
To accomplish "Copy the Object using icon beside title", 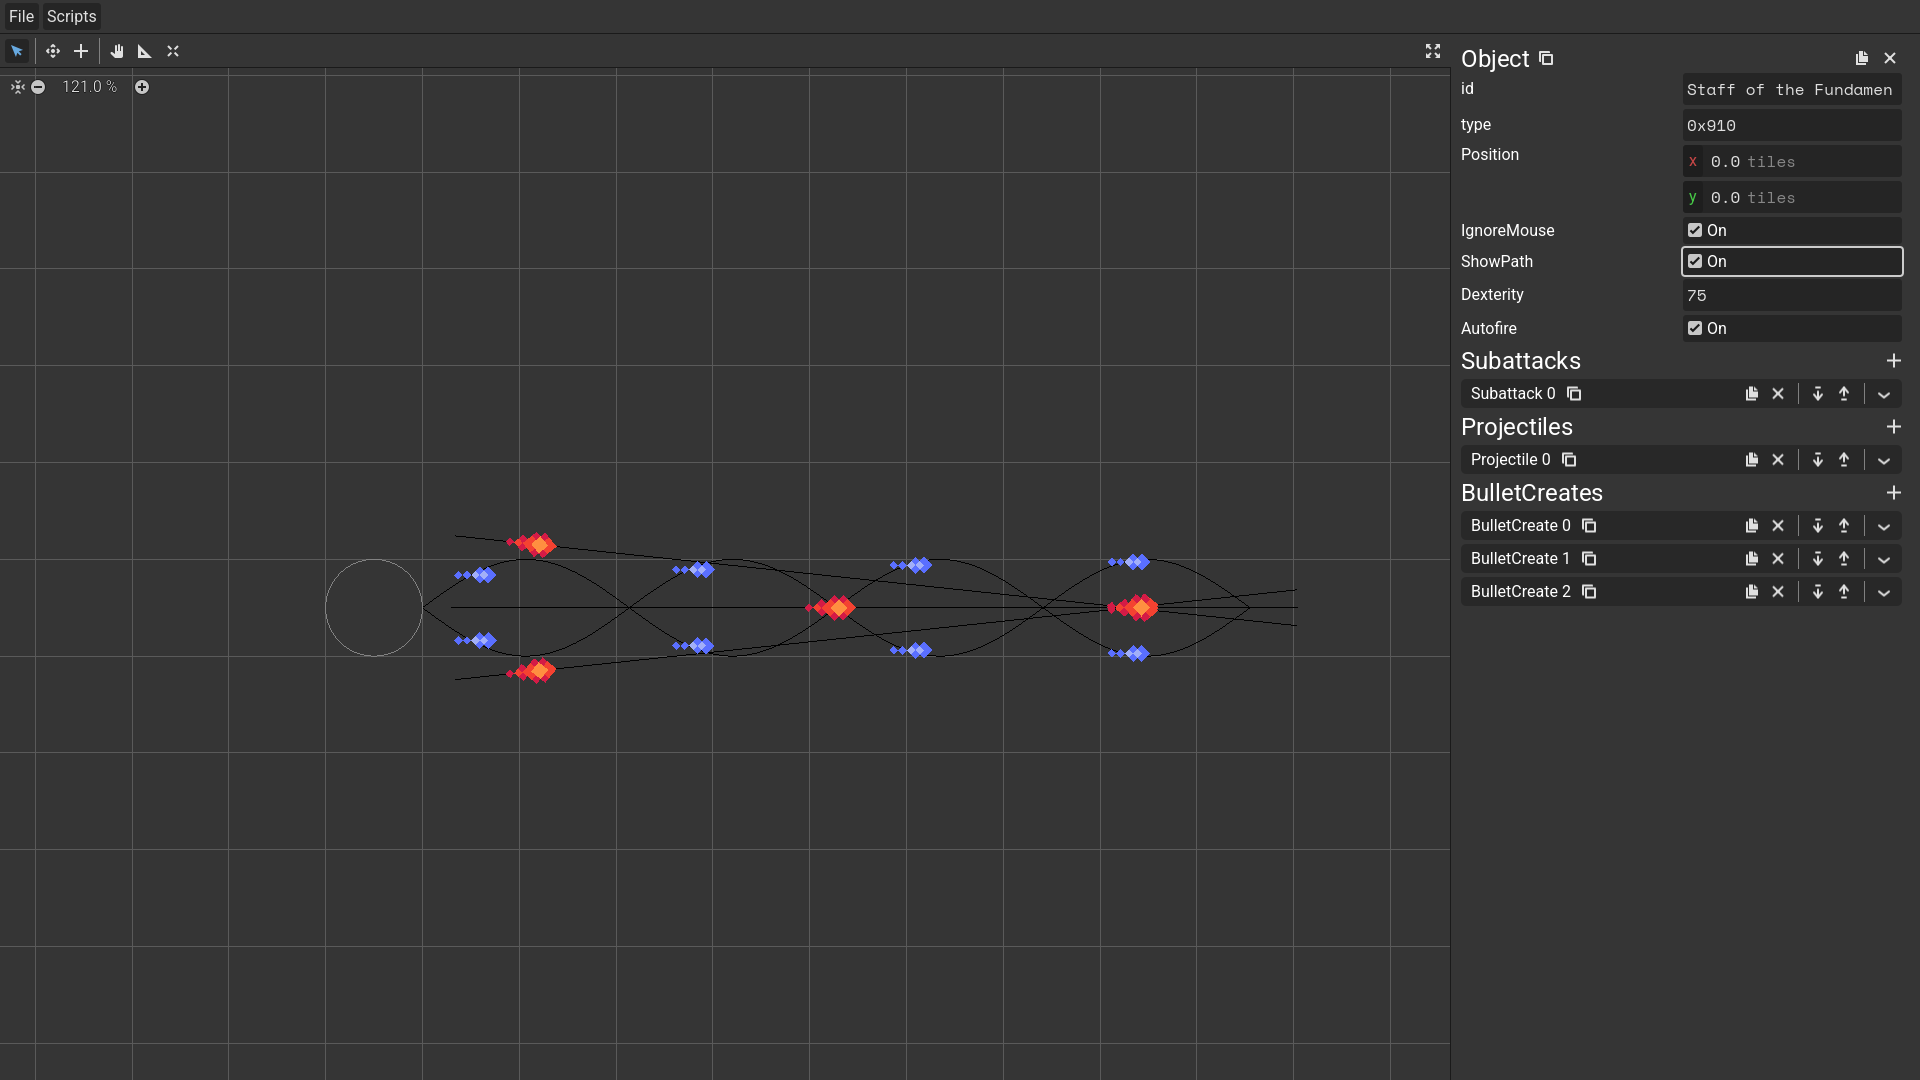I will (1546, 59).
